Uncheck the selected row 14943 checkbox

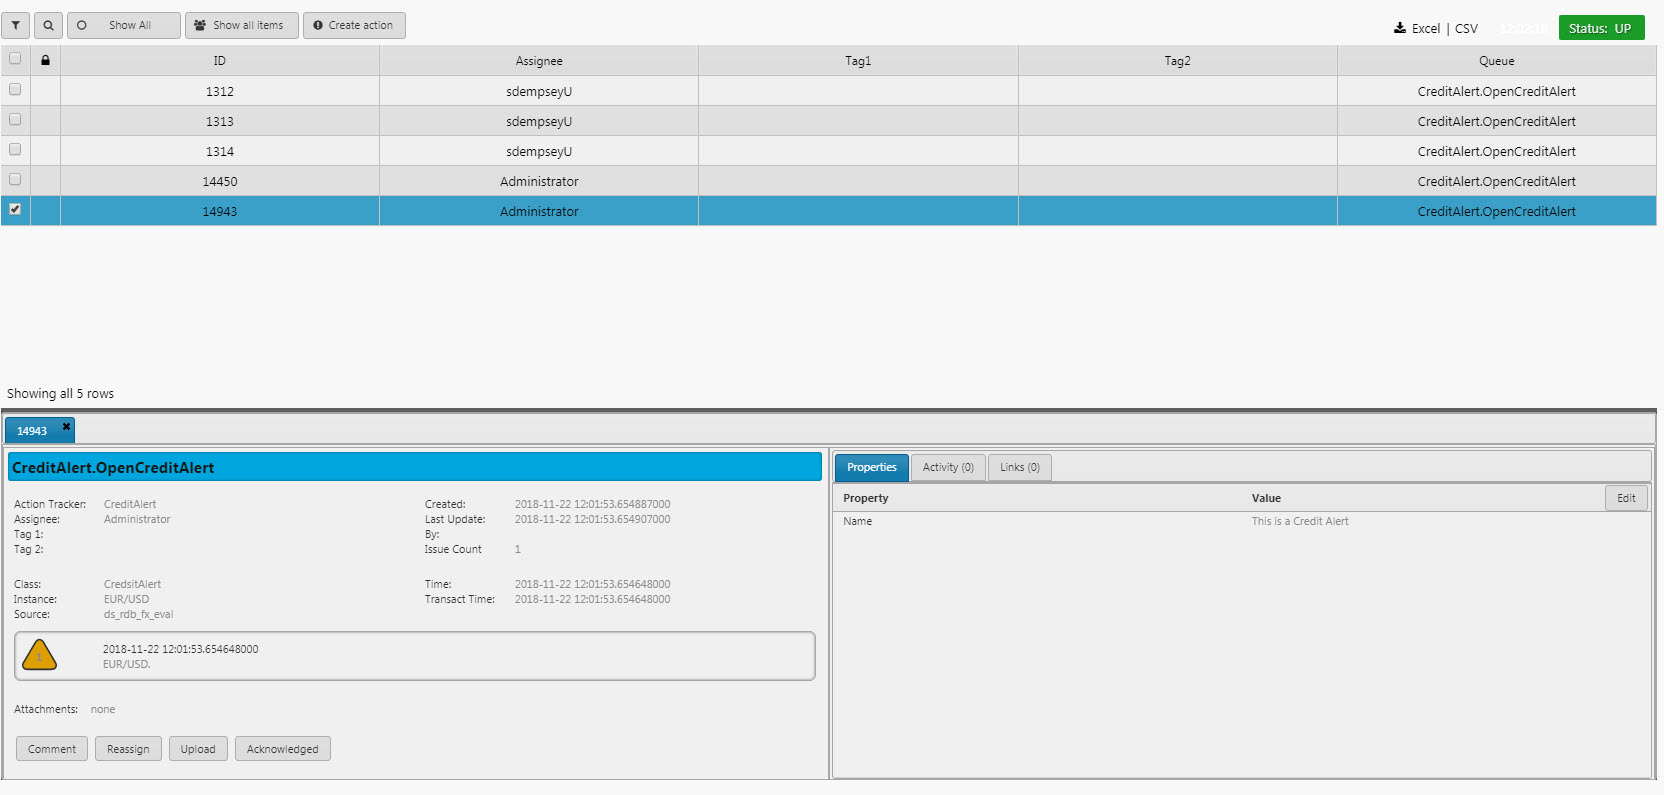tap(15, 209)
